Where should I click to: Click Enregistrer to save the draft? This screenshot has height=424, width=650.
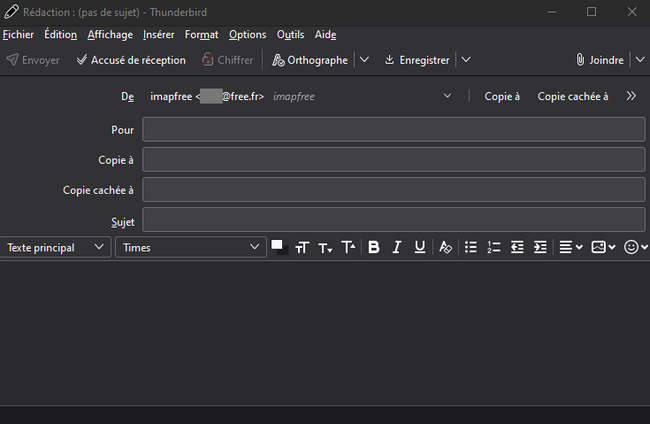pos(417,60)
